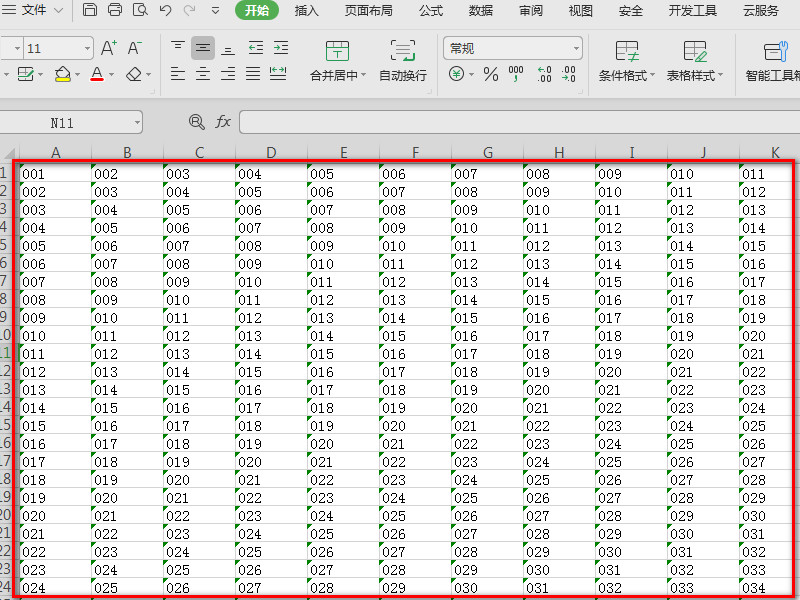Expand 合并居中 dropdown arrow
Image resolution: width=800 pixels, height=600 pixels.
point(364,75)
